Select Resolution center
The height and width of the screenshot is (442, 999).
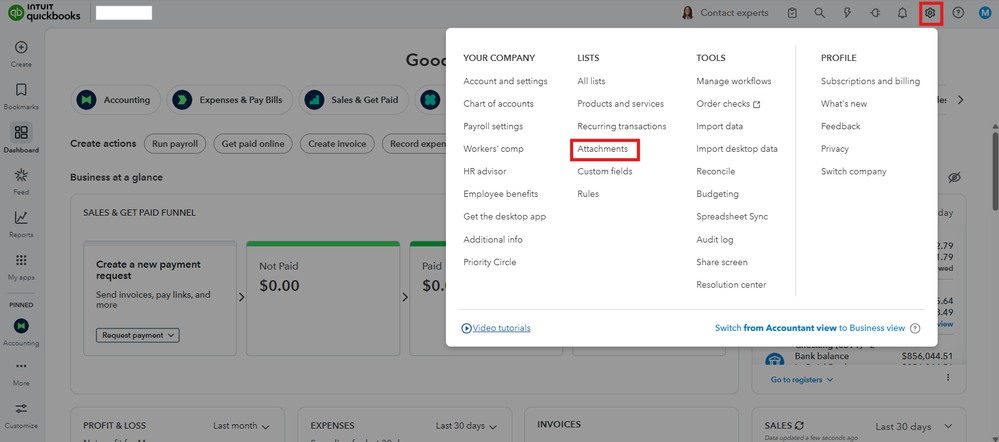pos(731,285)
